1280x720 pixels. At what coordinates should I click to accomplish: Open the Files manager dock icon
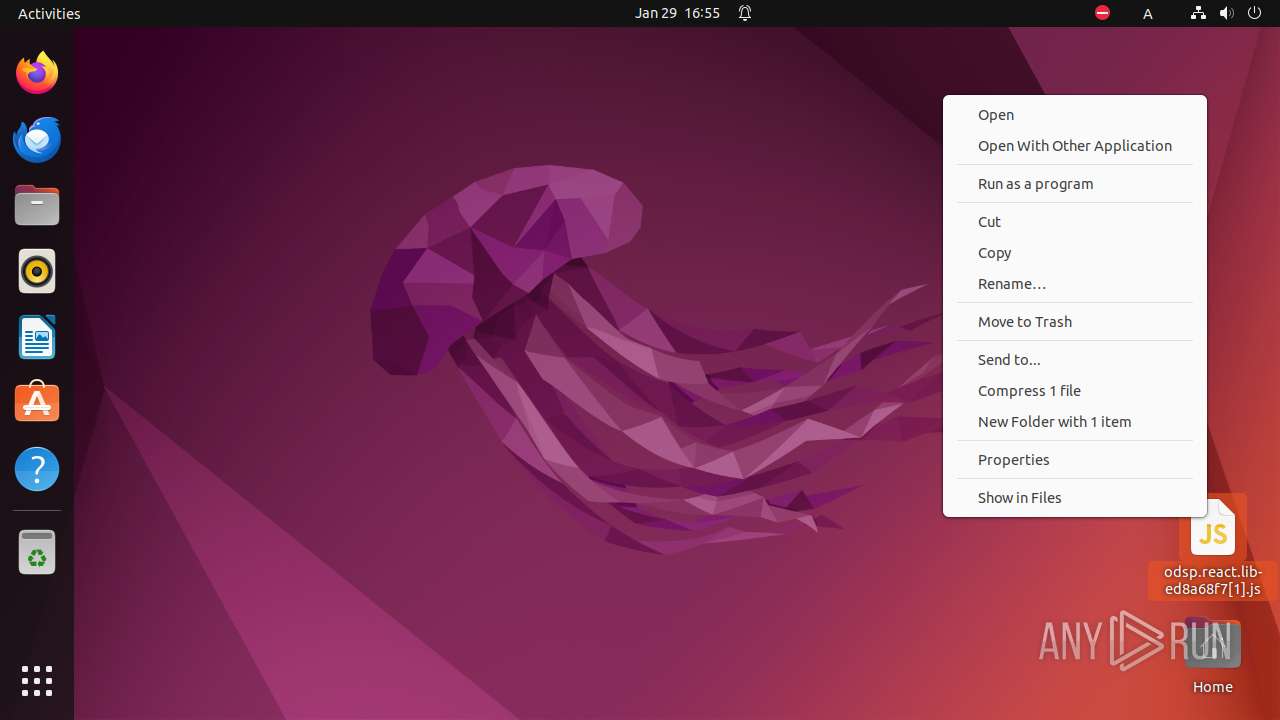pyautogui.click(x=37, y=205)
